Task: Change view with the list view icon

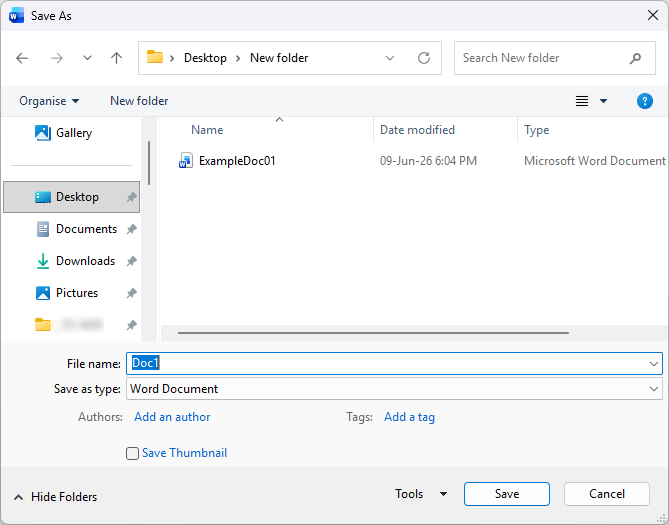Action: click(582, 101)
